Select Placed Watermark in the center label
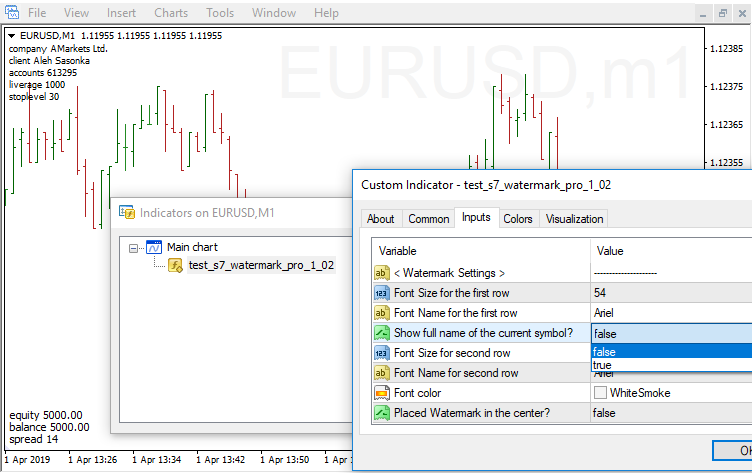752x473 pixels. 472,413
